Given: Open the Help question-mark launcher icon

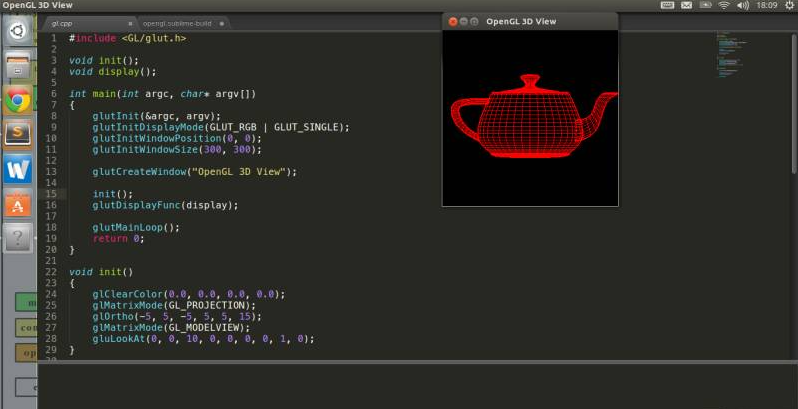Looking at the screenshot, I should point(18,238).
